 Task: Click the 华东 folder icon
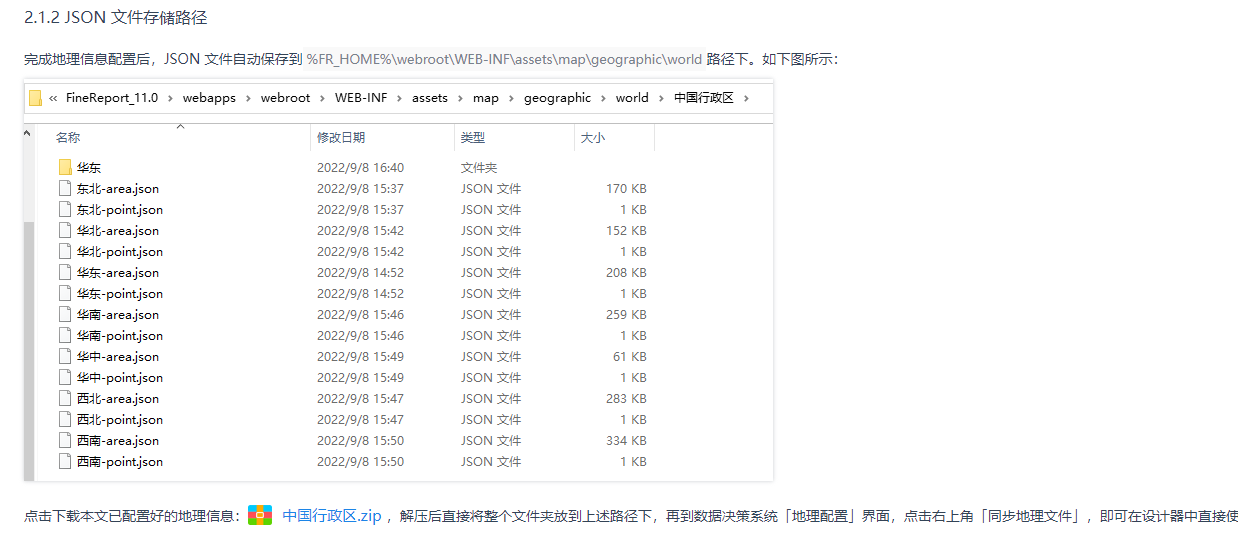coord(65,168)
